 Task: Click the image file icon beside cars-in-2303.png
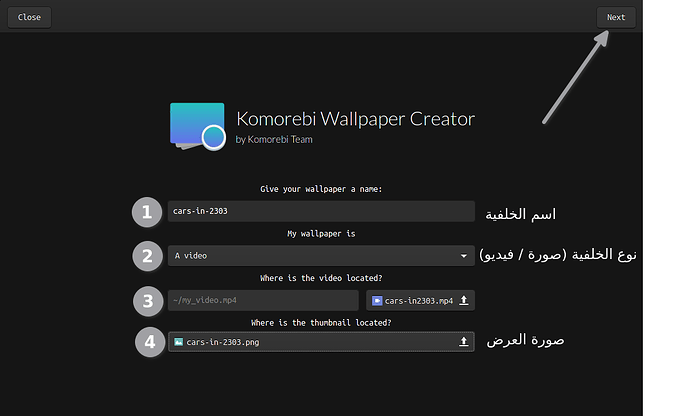point(178,342)
